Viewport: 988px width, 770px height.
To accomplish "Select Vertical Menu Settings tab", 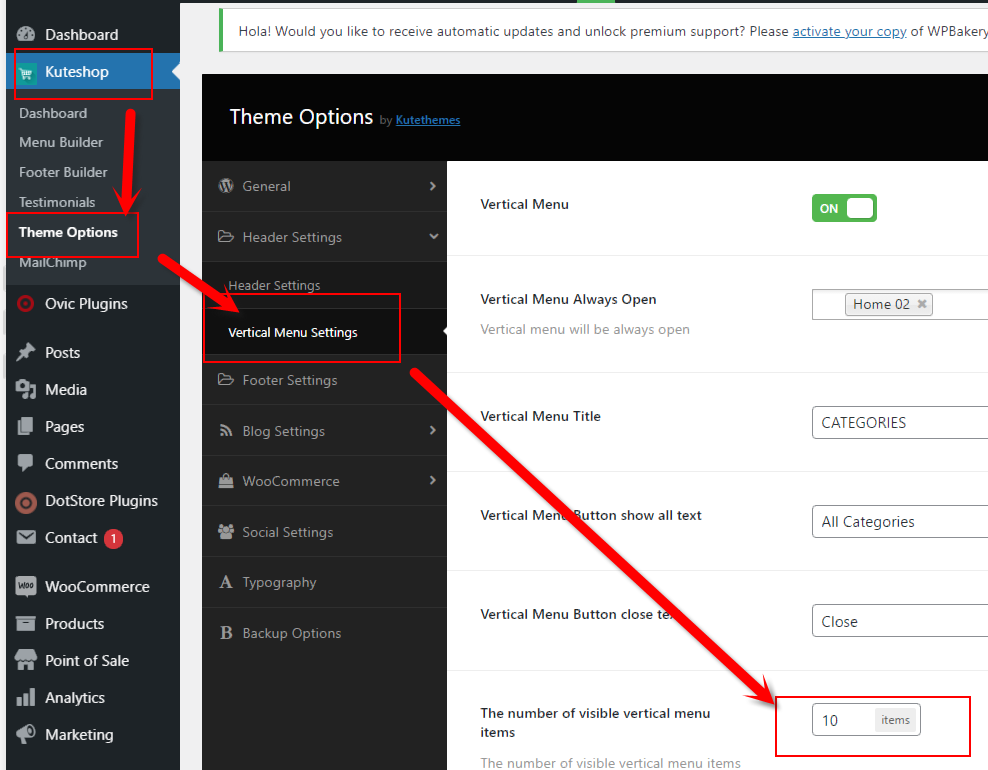I will pyautogui.click(x=325, y=332).
